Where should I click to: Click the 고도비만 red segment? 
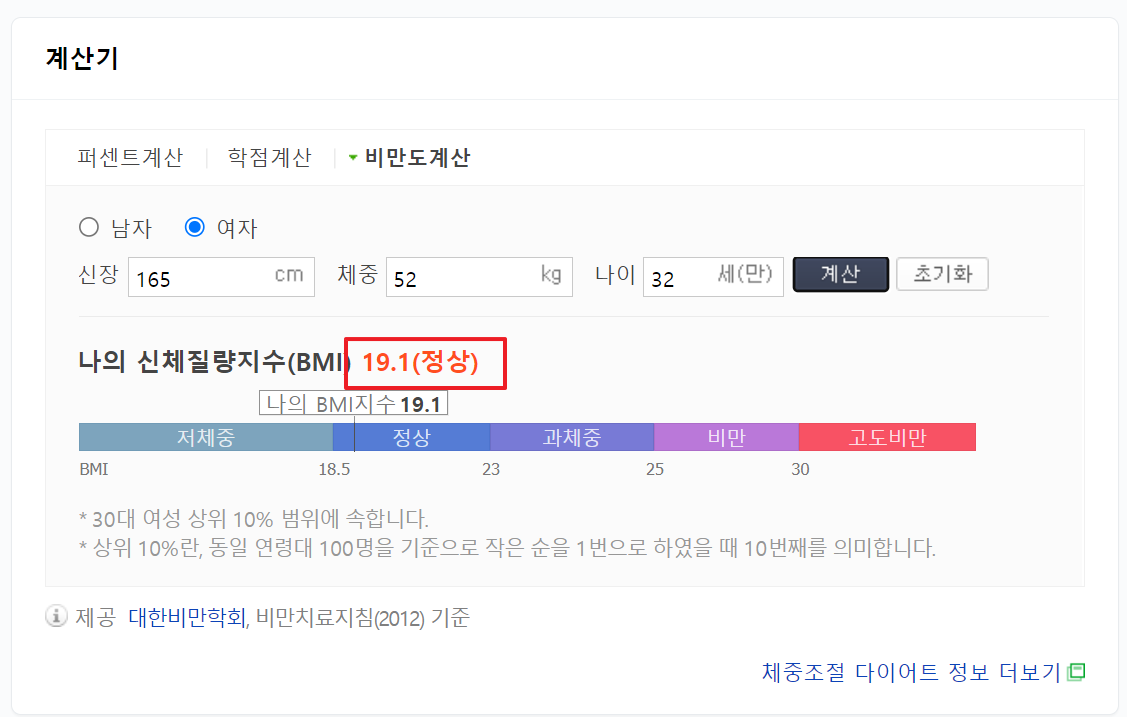tap(887, 436)
